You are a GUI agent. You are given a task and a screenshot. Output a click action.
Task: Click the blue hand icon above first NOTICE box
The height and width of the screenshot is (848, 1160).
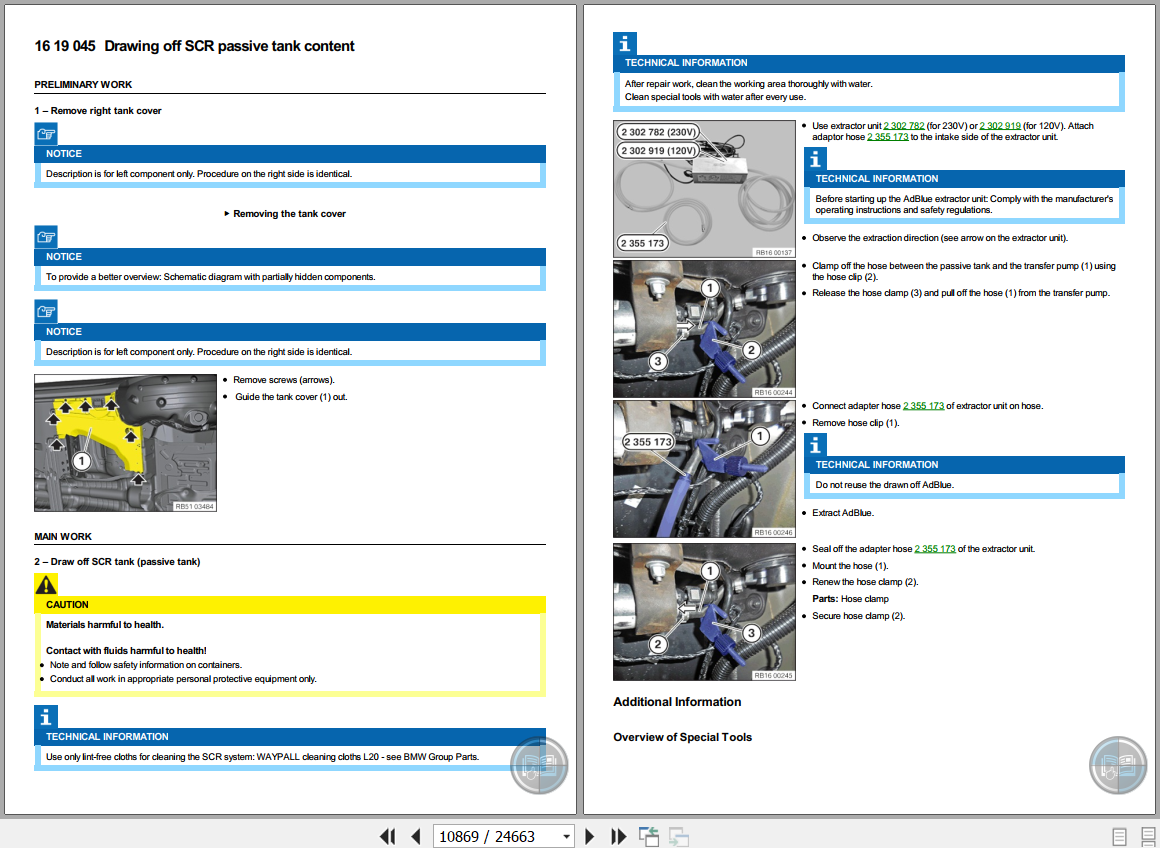pyautogui.click(x=45, y=133)
